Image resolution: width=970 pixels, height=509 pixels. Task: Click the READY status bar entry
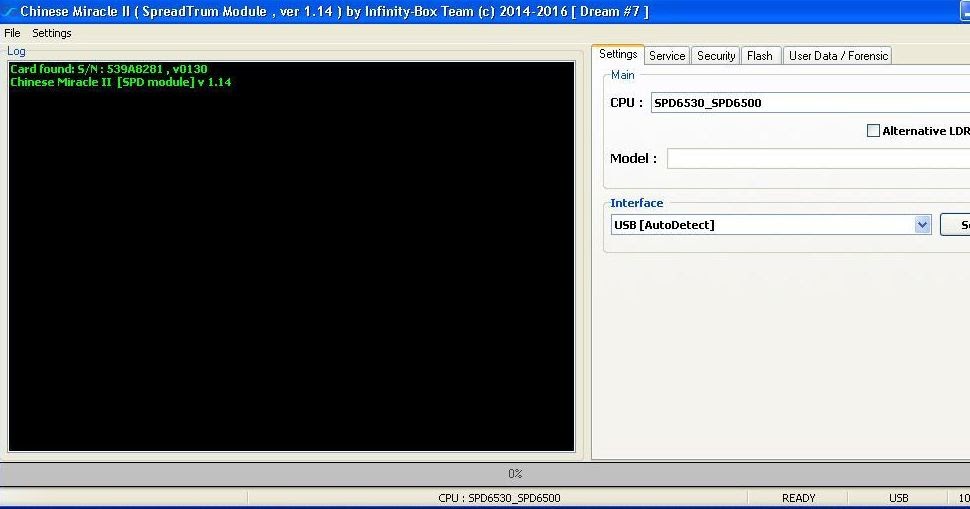pos(798,498)
